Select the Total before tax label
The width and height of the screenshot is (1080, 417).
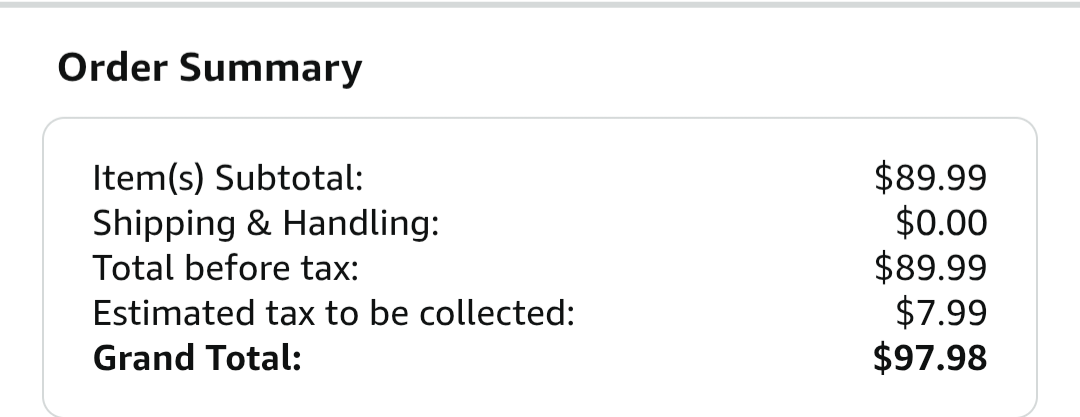(225, 268)
